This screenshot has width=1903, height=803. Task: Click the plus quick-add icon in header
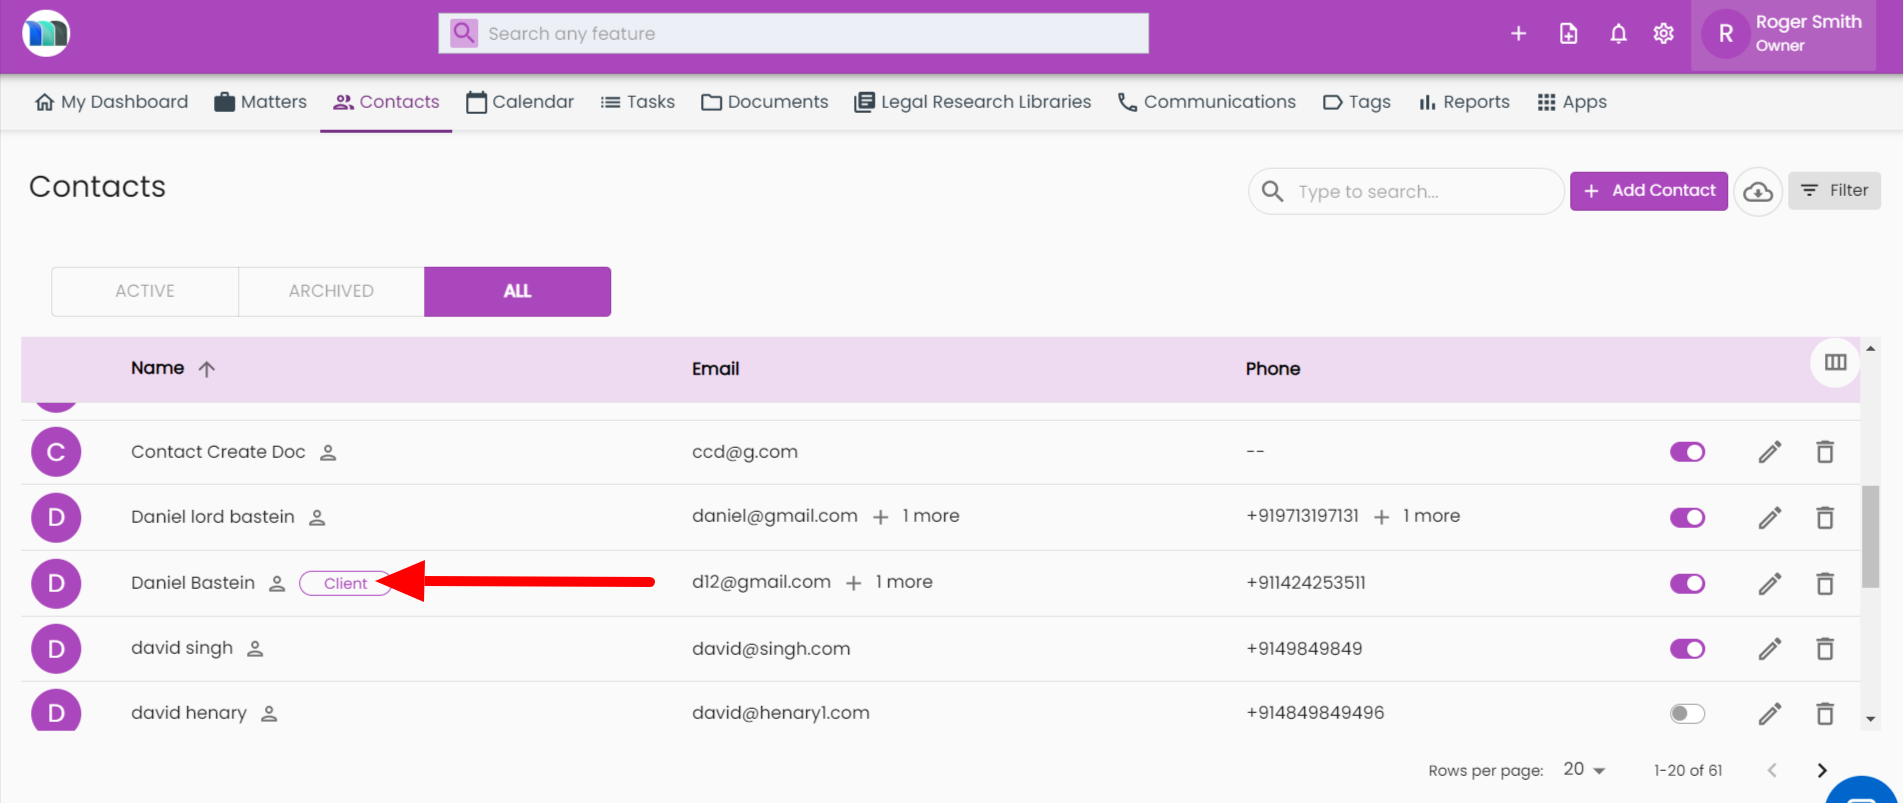1518,34
